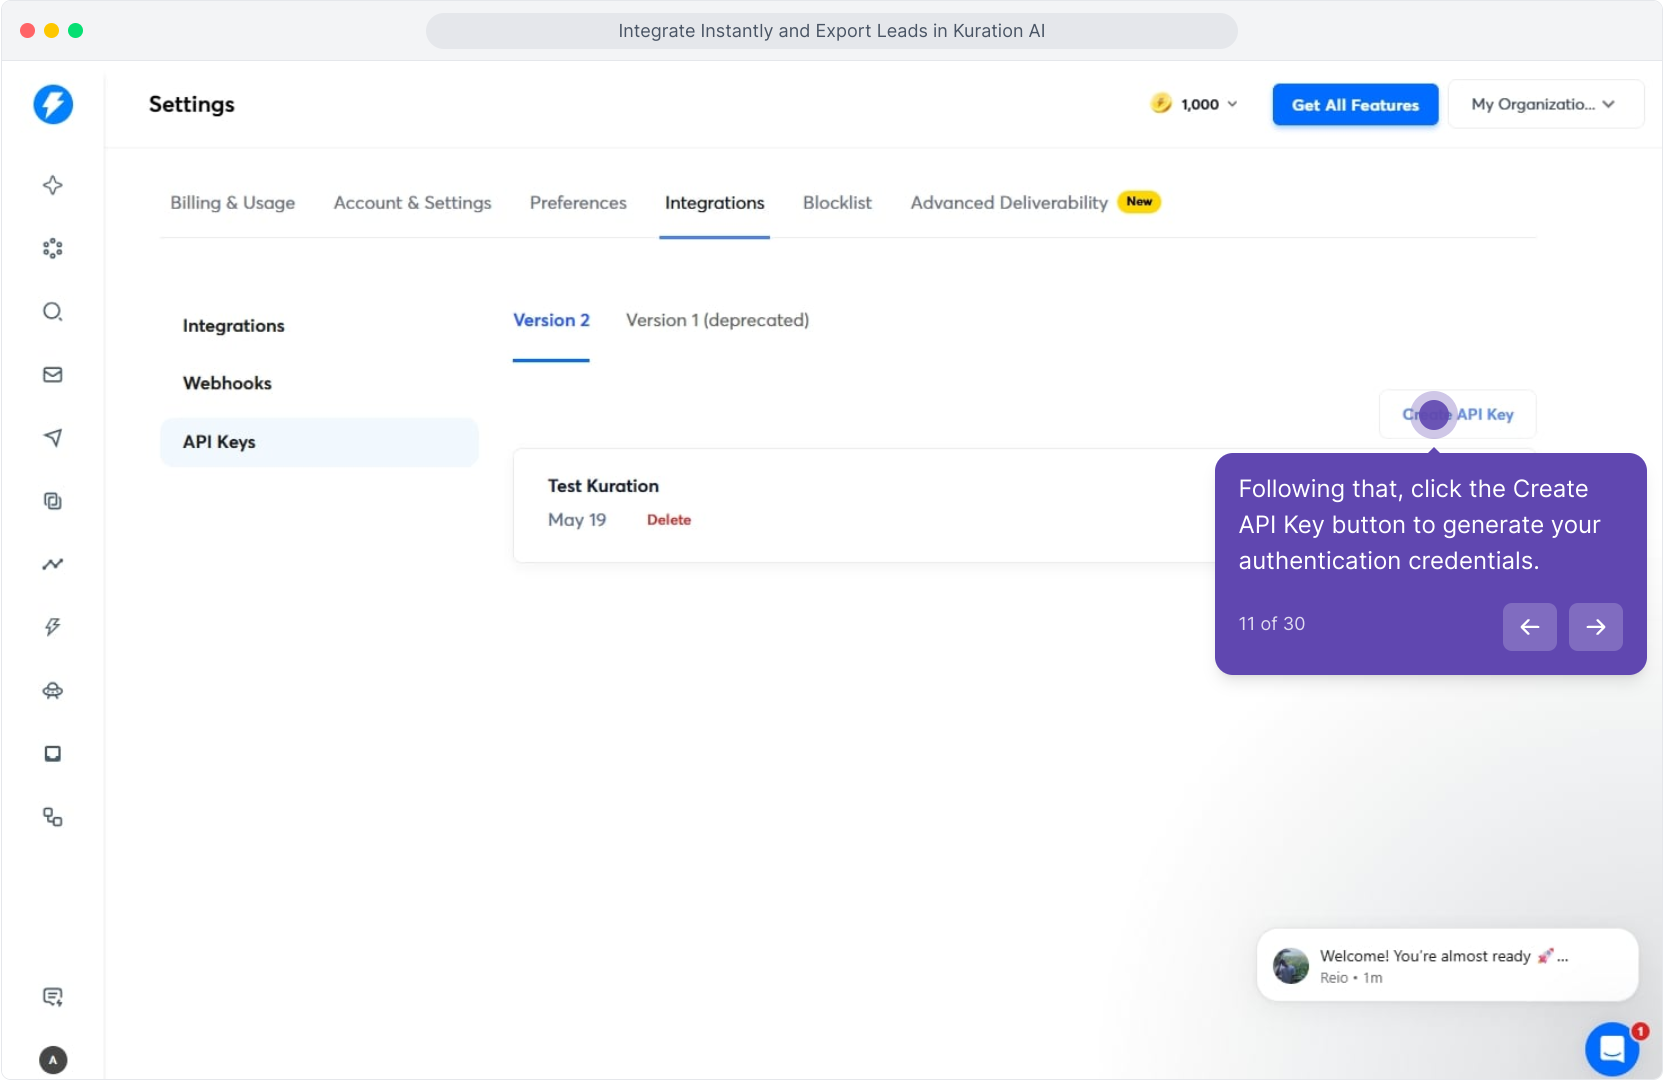The width and height of the screenshot is (1664, 1080).
Task: Open the Blocklist tab
Action: 837,203
